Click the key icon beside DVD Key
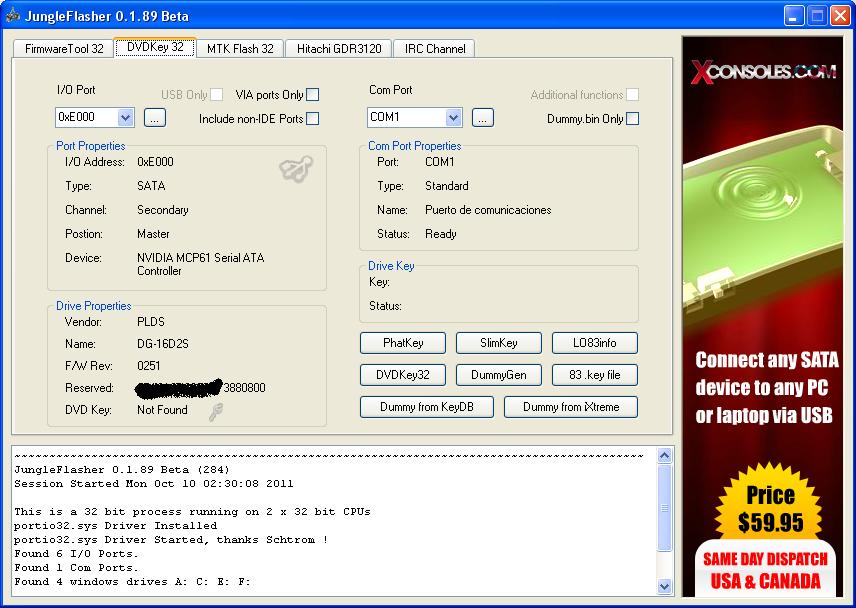 click(216, 412)
